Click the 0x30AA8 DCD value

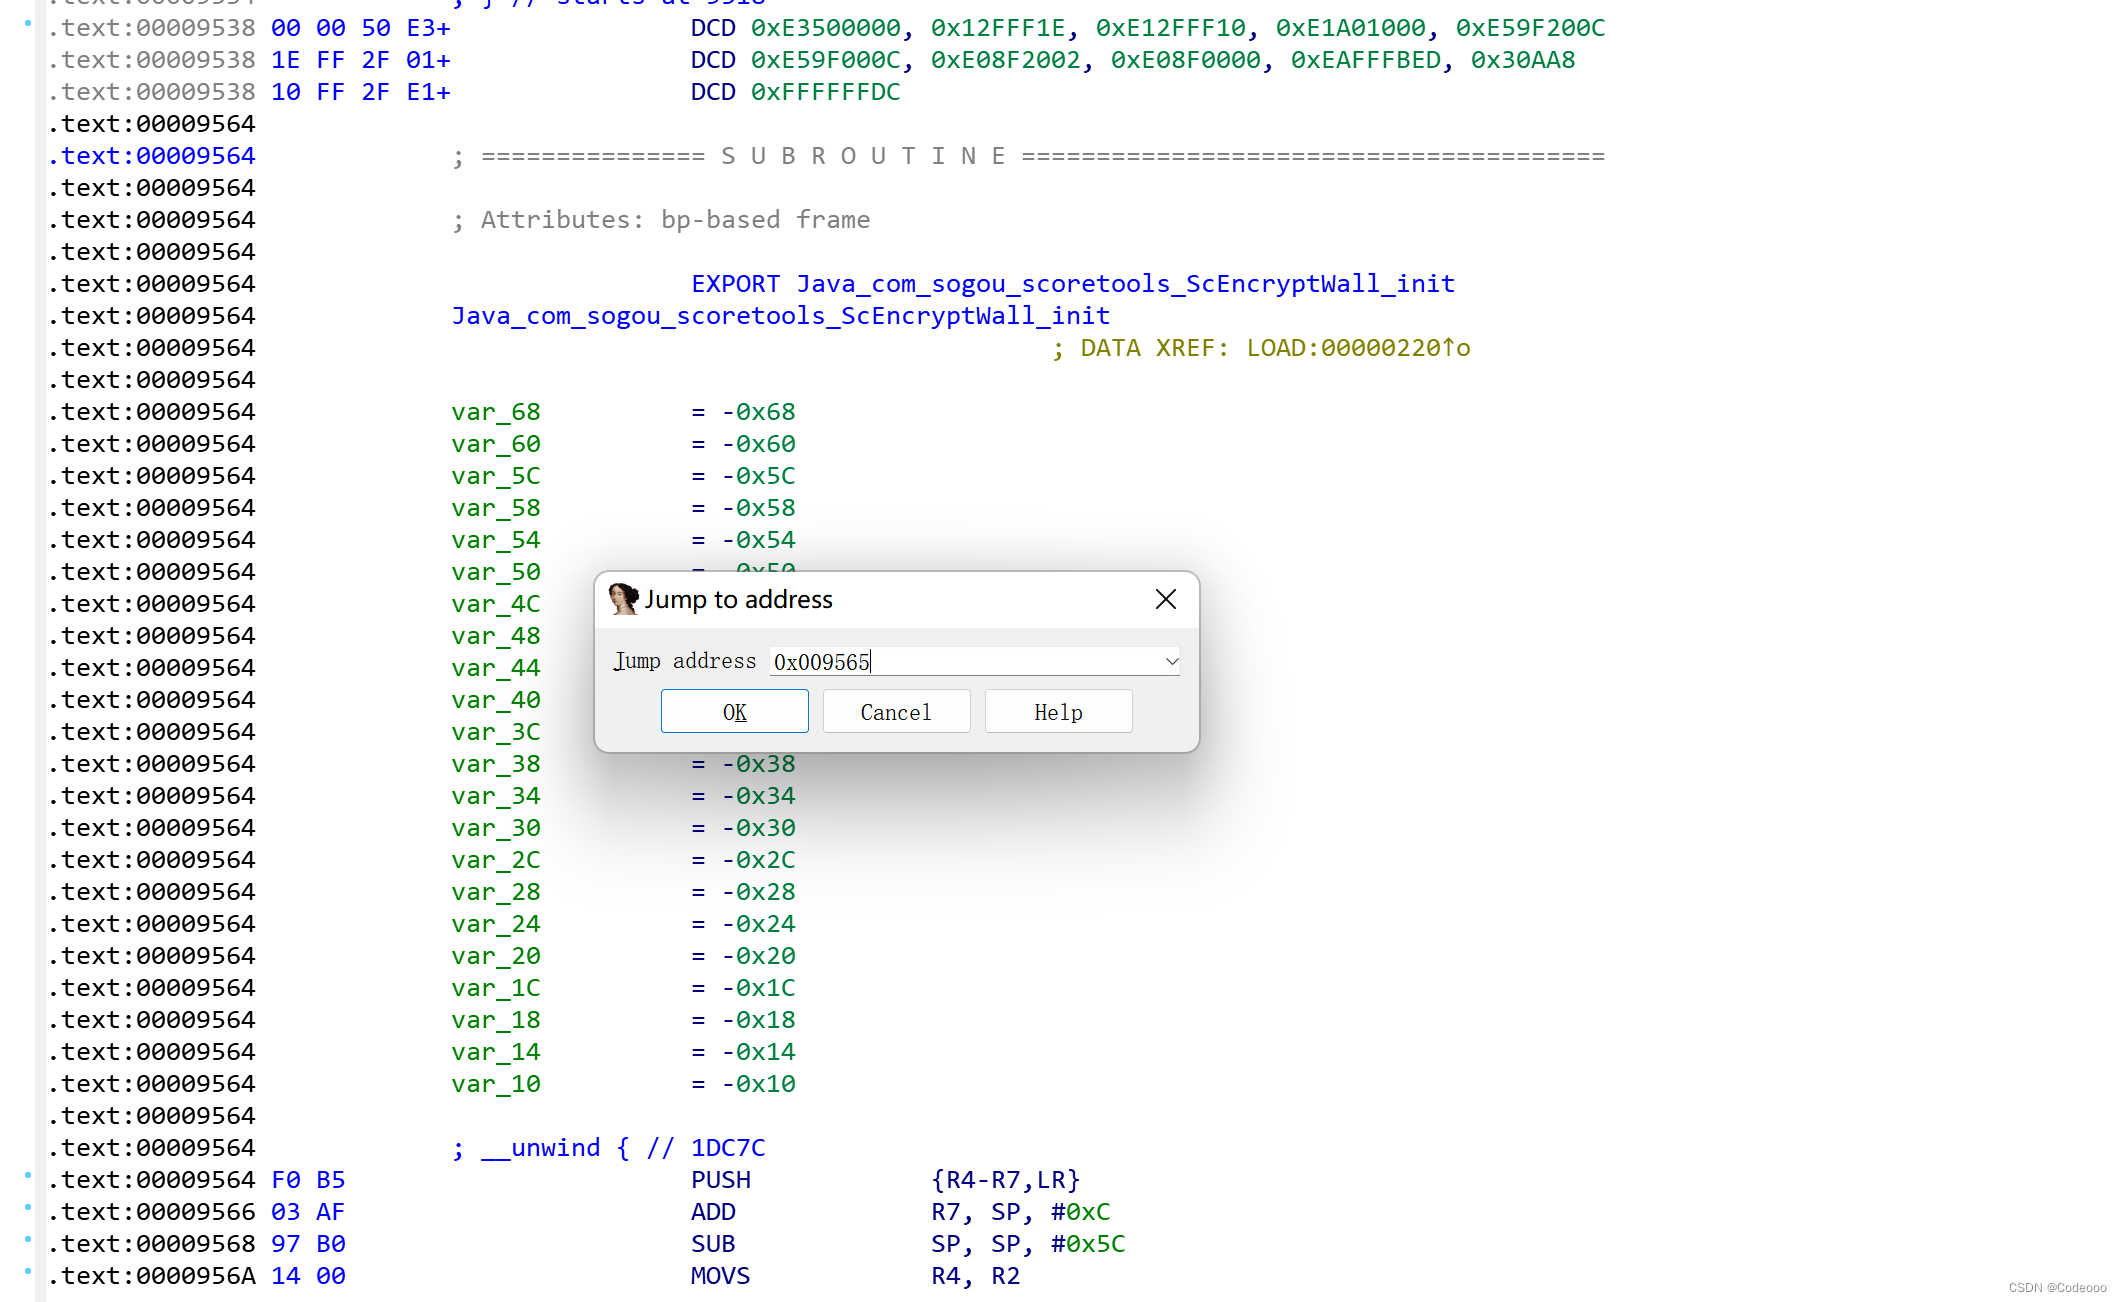coord(1523,60)
